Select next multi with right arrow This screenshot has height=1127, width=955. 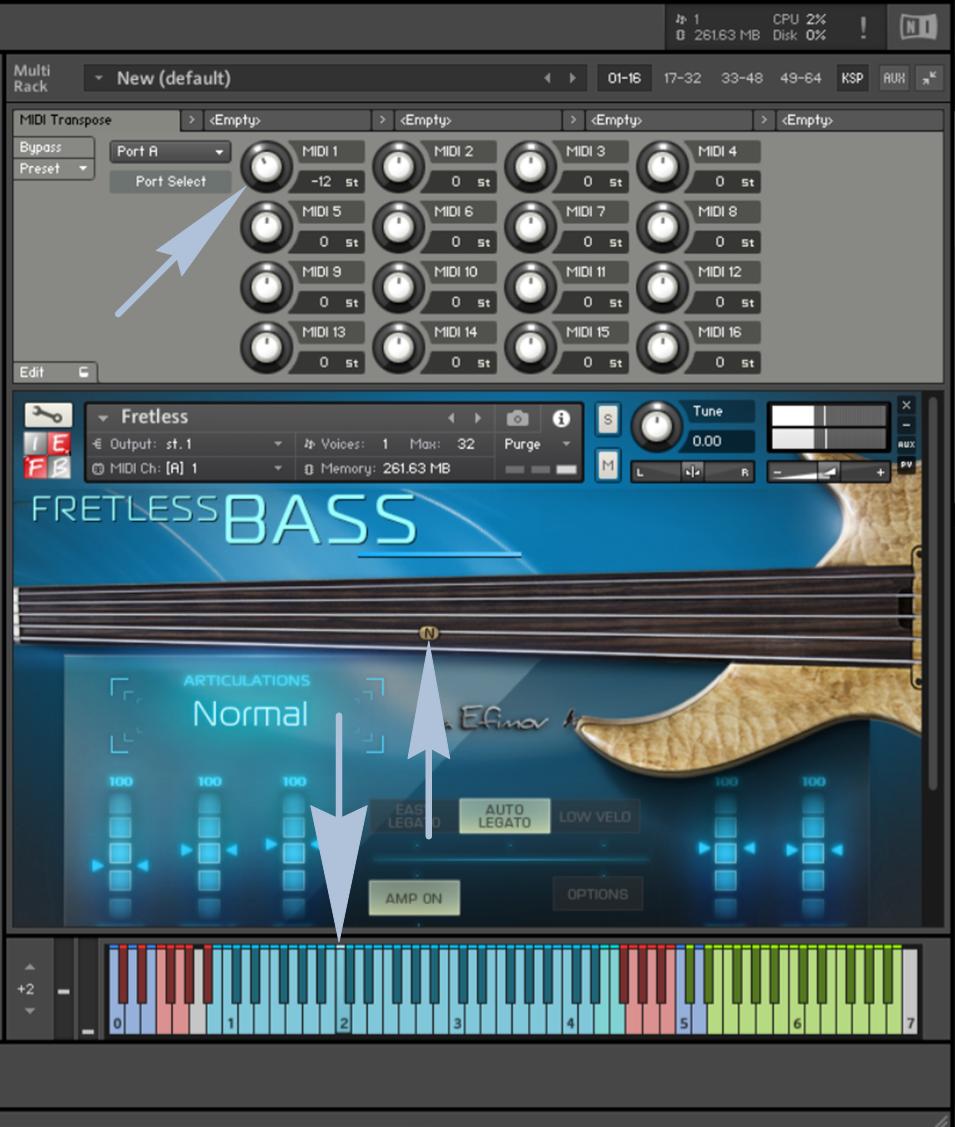pyautogui.click(x=573, y=78)
